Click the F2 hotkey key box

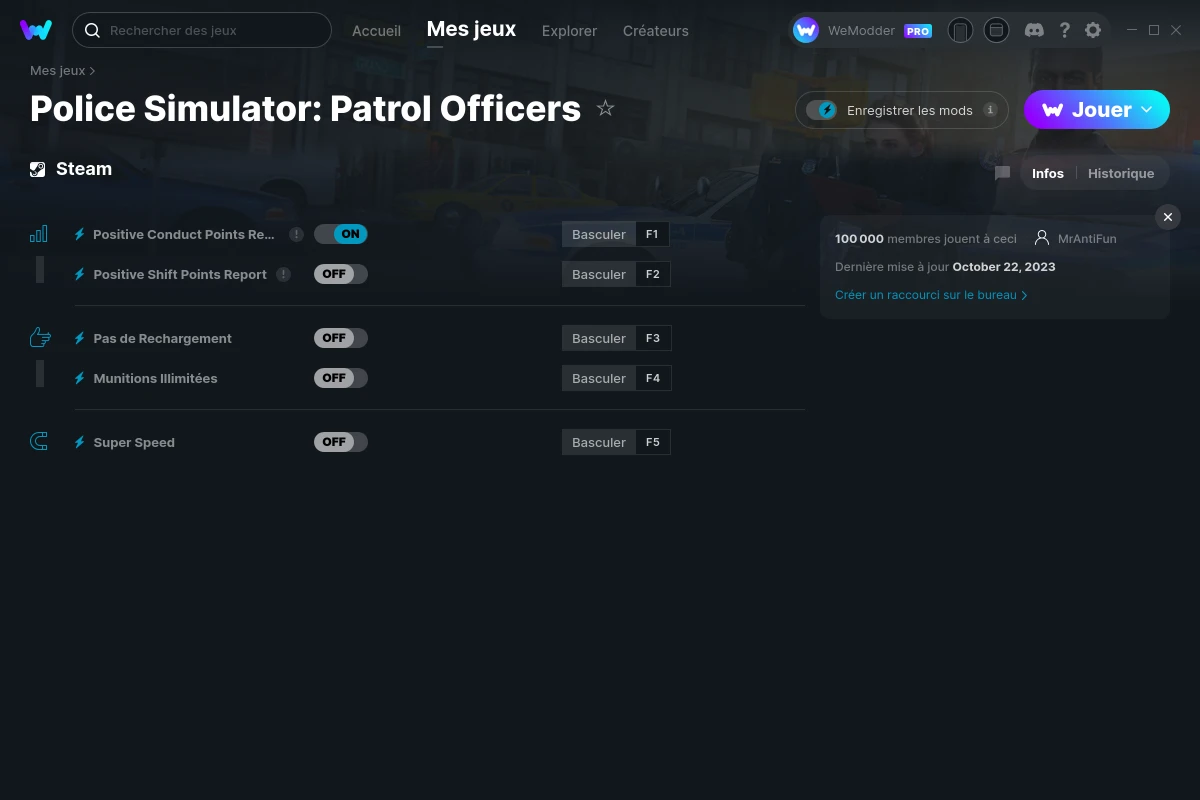point(653,274)
